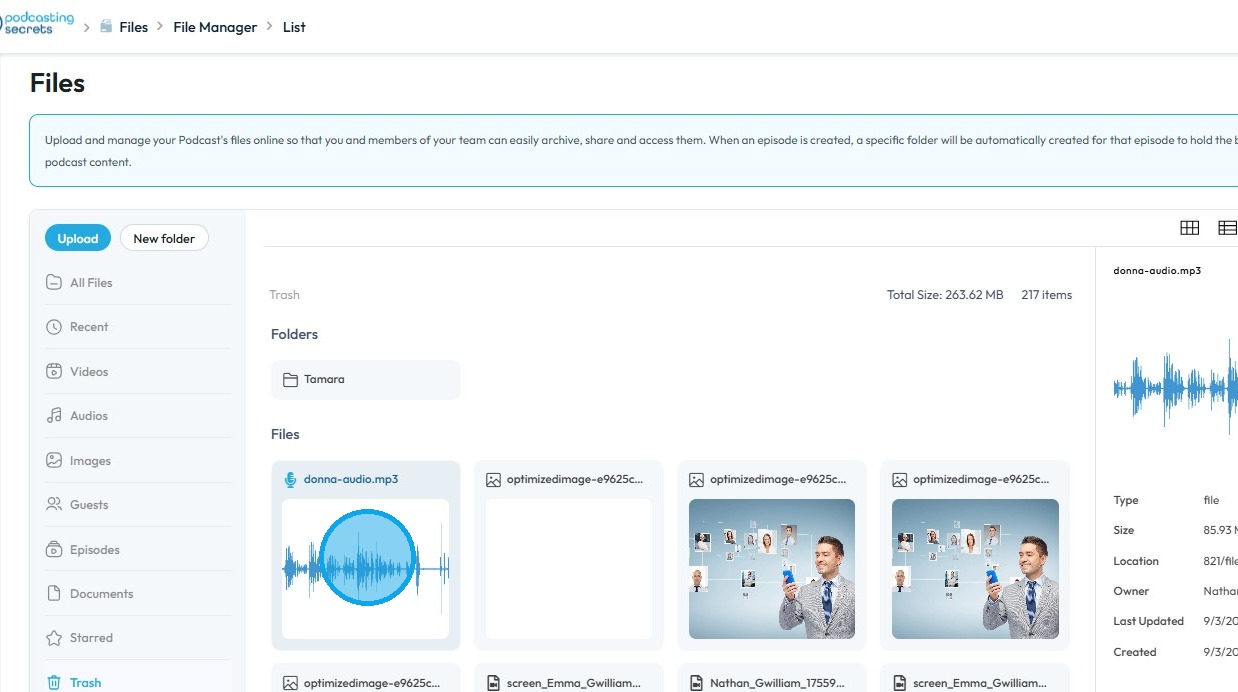Click the Folders section heading
1238x692 pixels.
pyautogui.click(x=294, y=334)
